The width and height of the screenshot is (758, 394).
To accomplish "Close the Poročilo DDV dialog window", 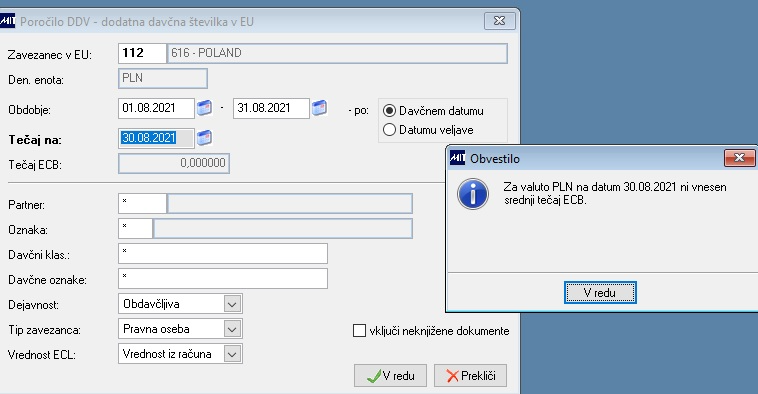I will [x=499, y=21].
